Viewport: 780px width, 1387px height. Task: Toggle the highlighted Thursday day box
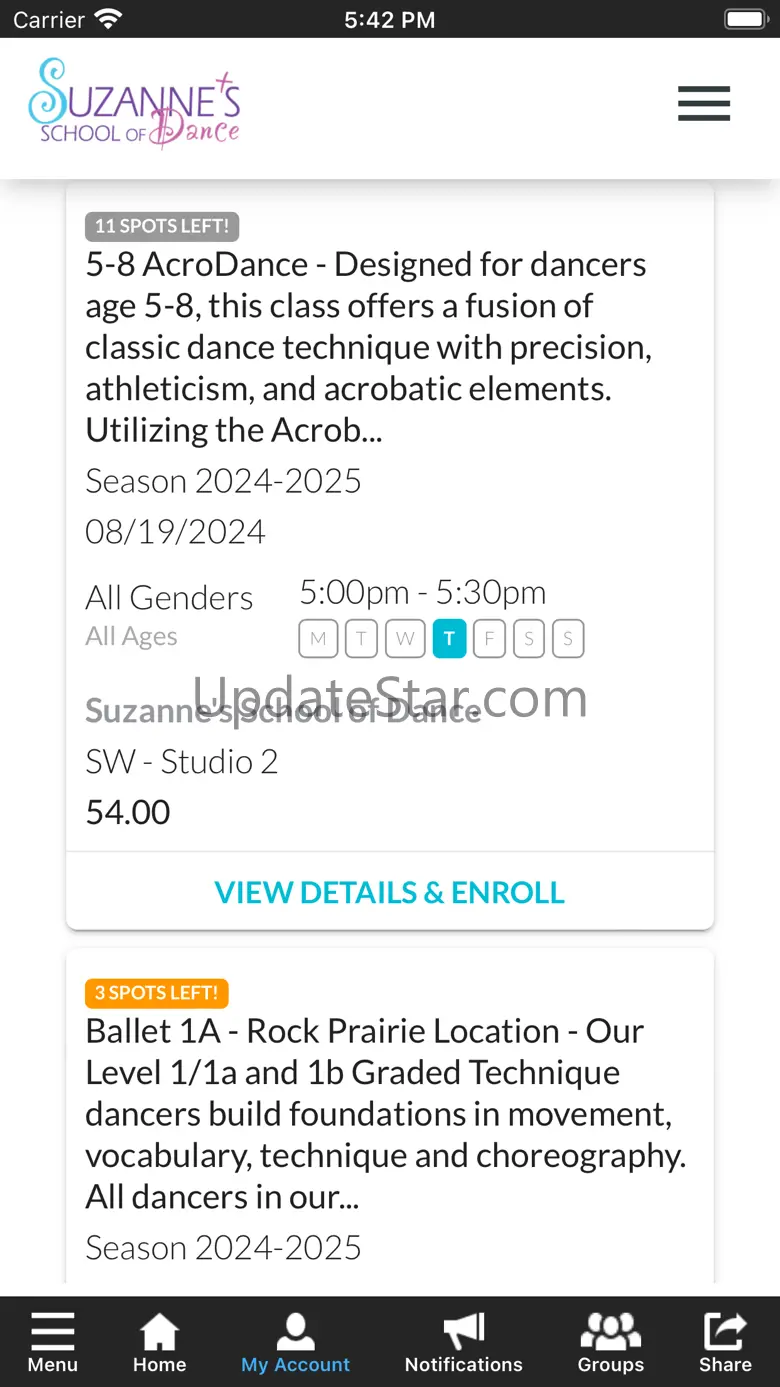[x=449, y=639]
